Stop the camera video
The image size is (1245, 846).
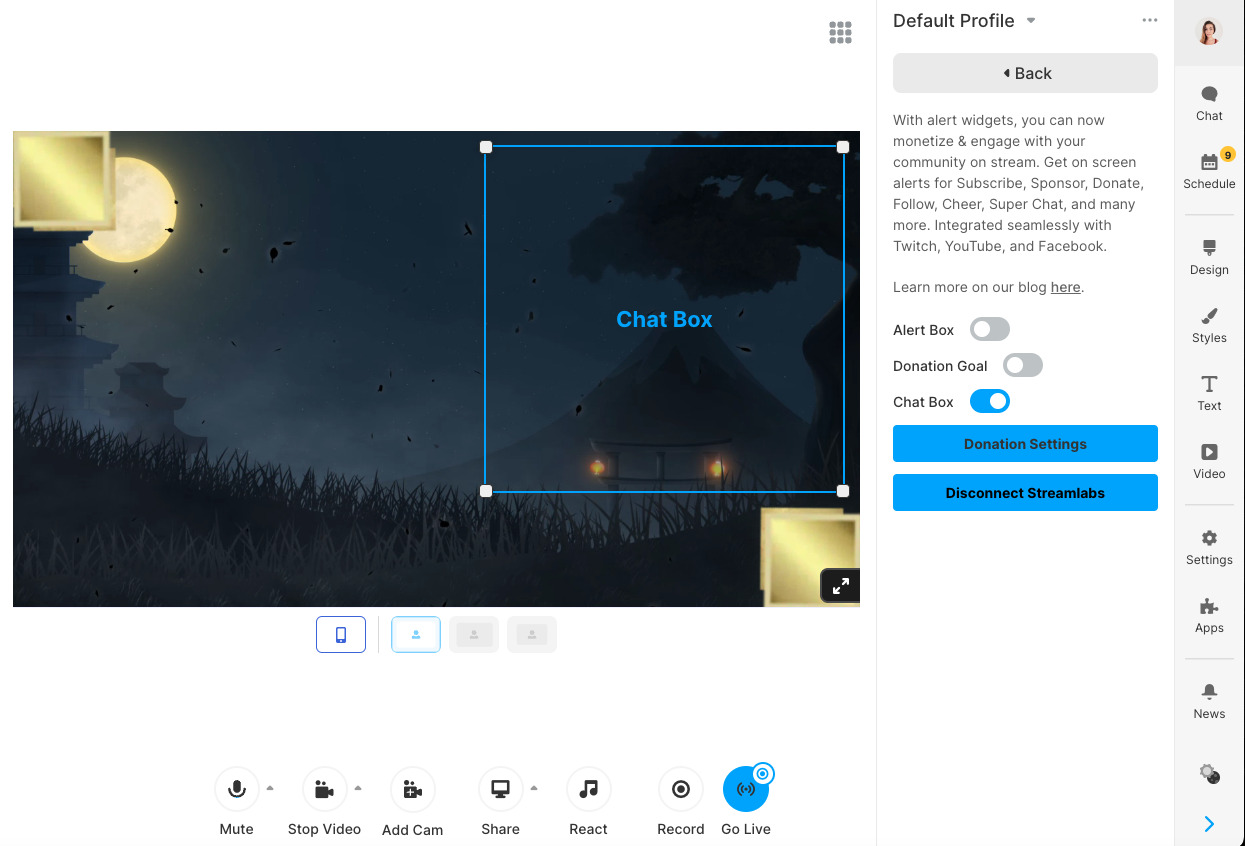[x=324, y=790]
